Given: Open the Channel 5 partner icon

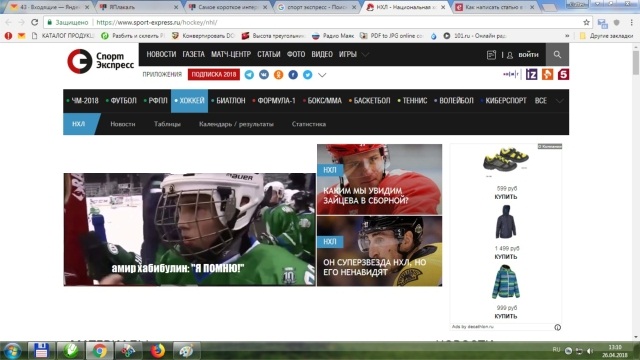Looking at the screenshot, I should pyautogui.click(x=563, y=74).
